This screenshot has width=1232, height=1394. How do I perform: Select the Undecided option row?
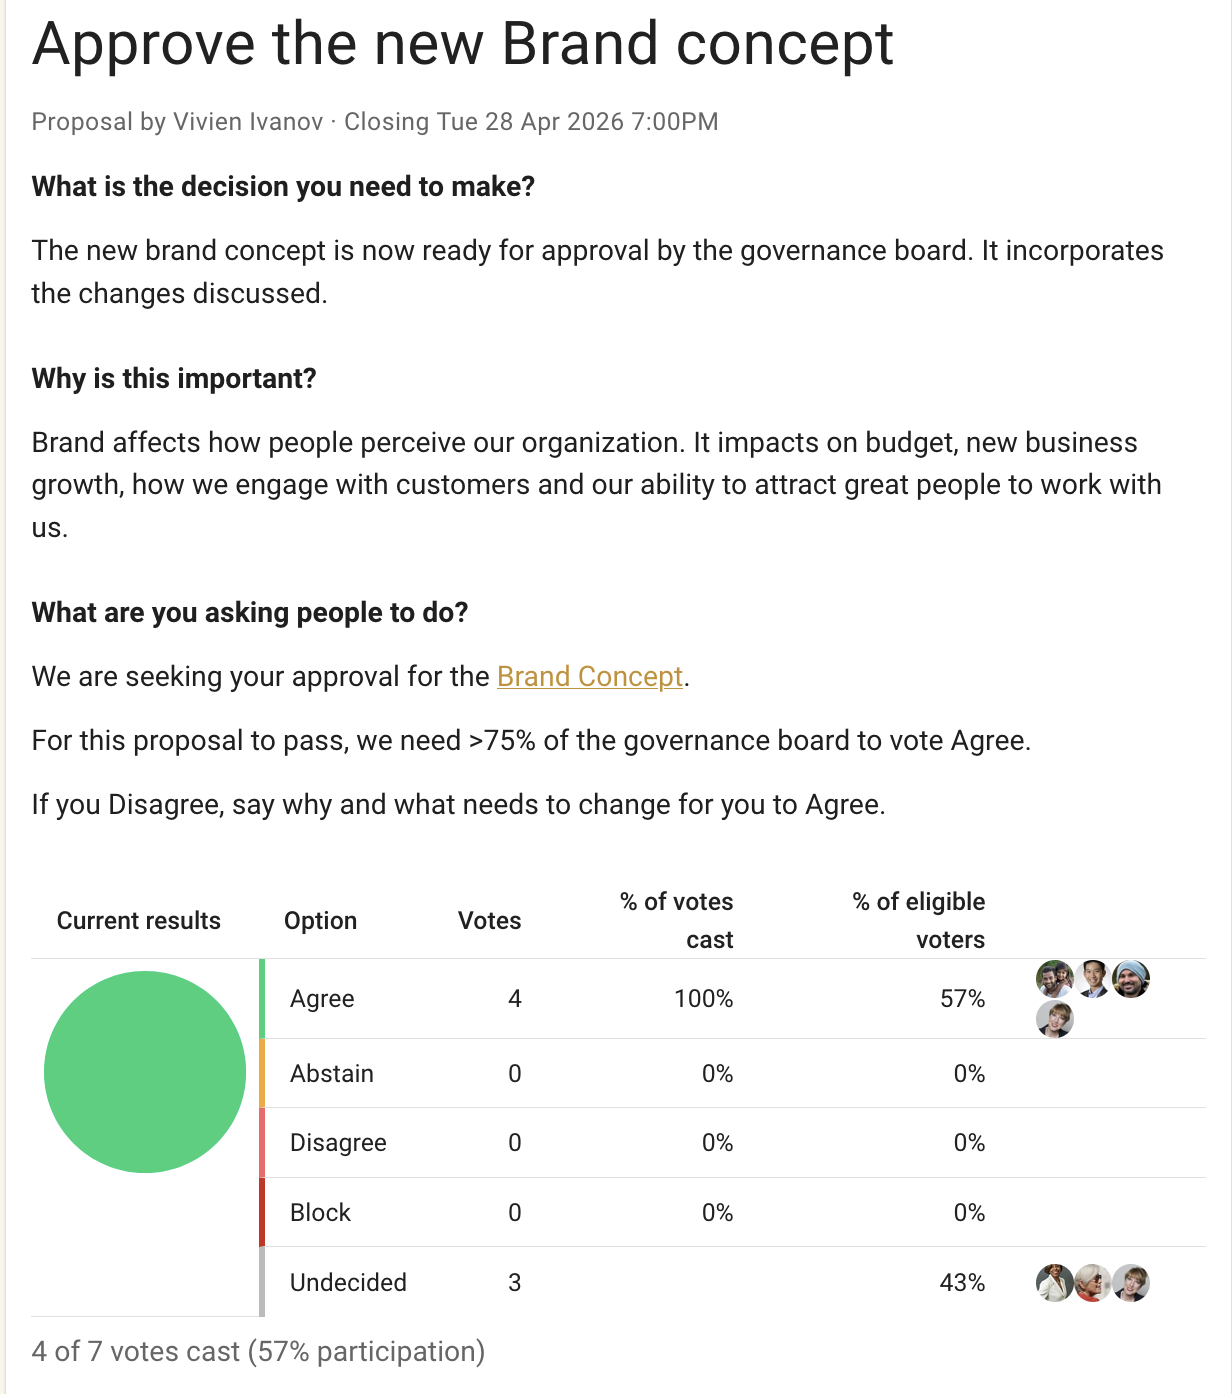click(732, 1282)
